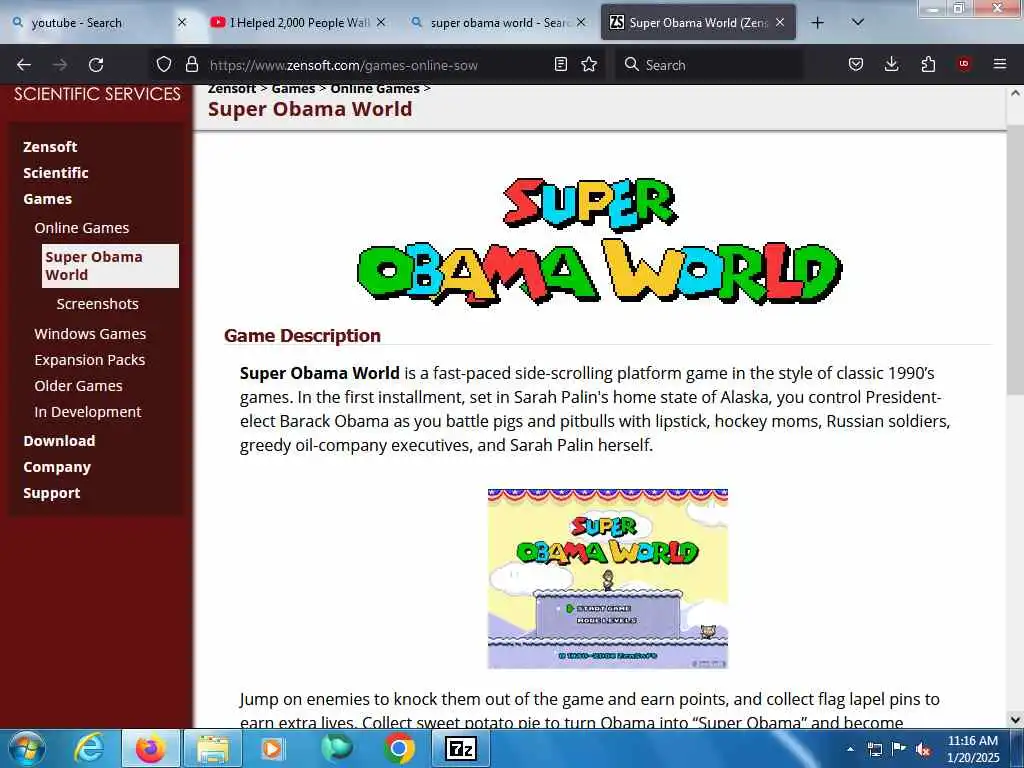Close the youtube - Search tab
The image size is (1024, 768).
pyautogui.click(x=182, y=23)
